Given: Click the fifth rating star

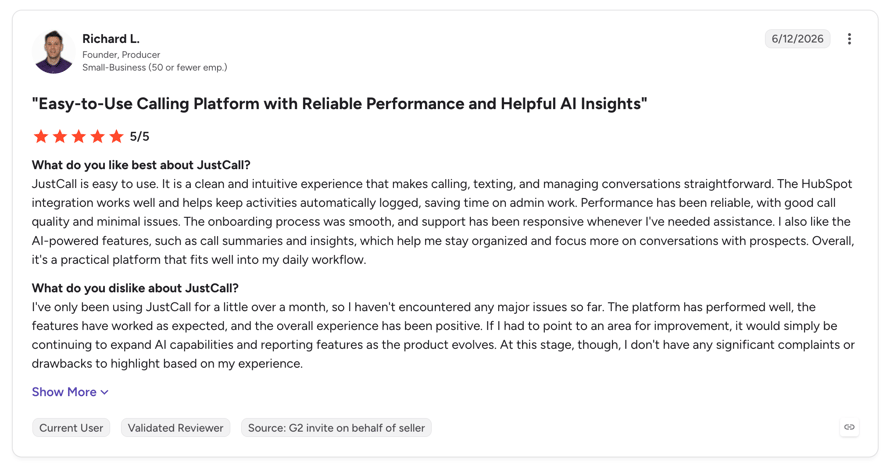Looking at the screenshot, I should tap(116, 136).
